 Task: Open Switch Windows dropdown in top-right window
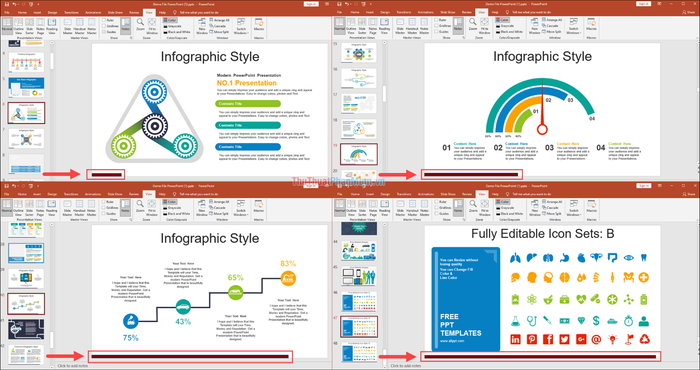click(574, 27)
